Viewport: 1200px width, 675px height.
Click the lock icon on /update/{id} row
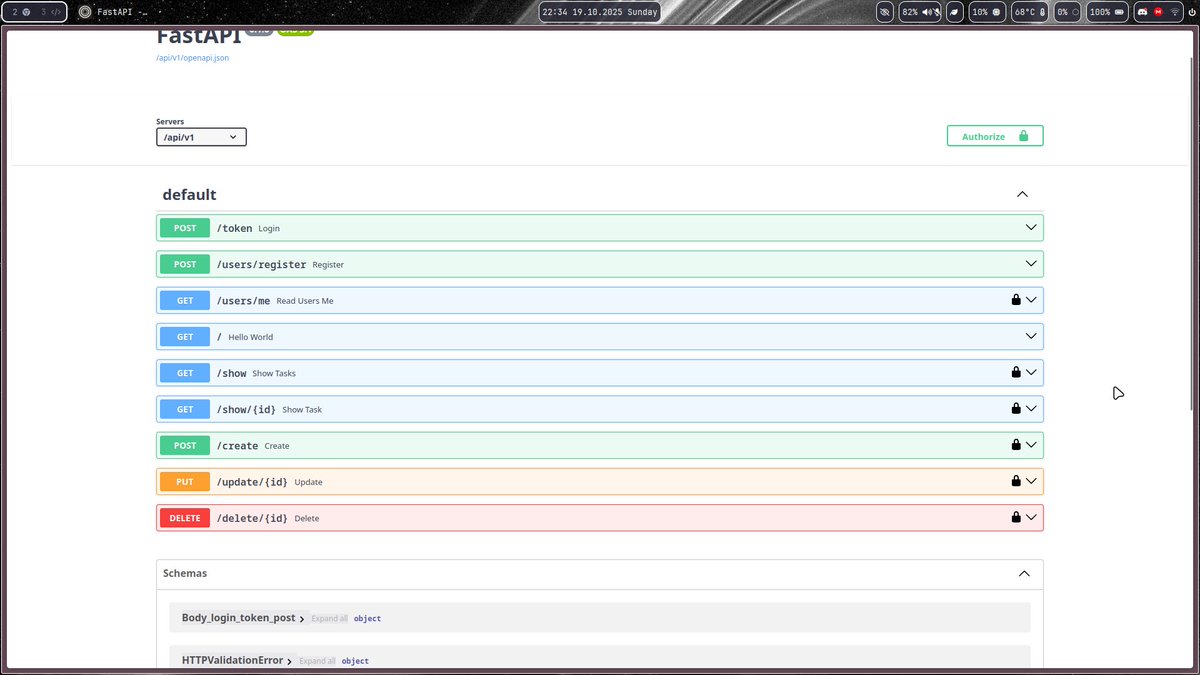tap(1016, 481)
